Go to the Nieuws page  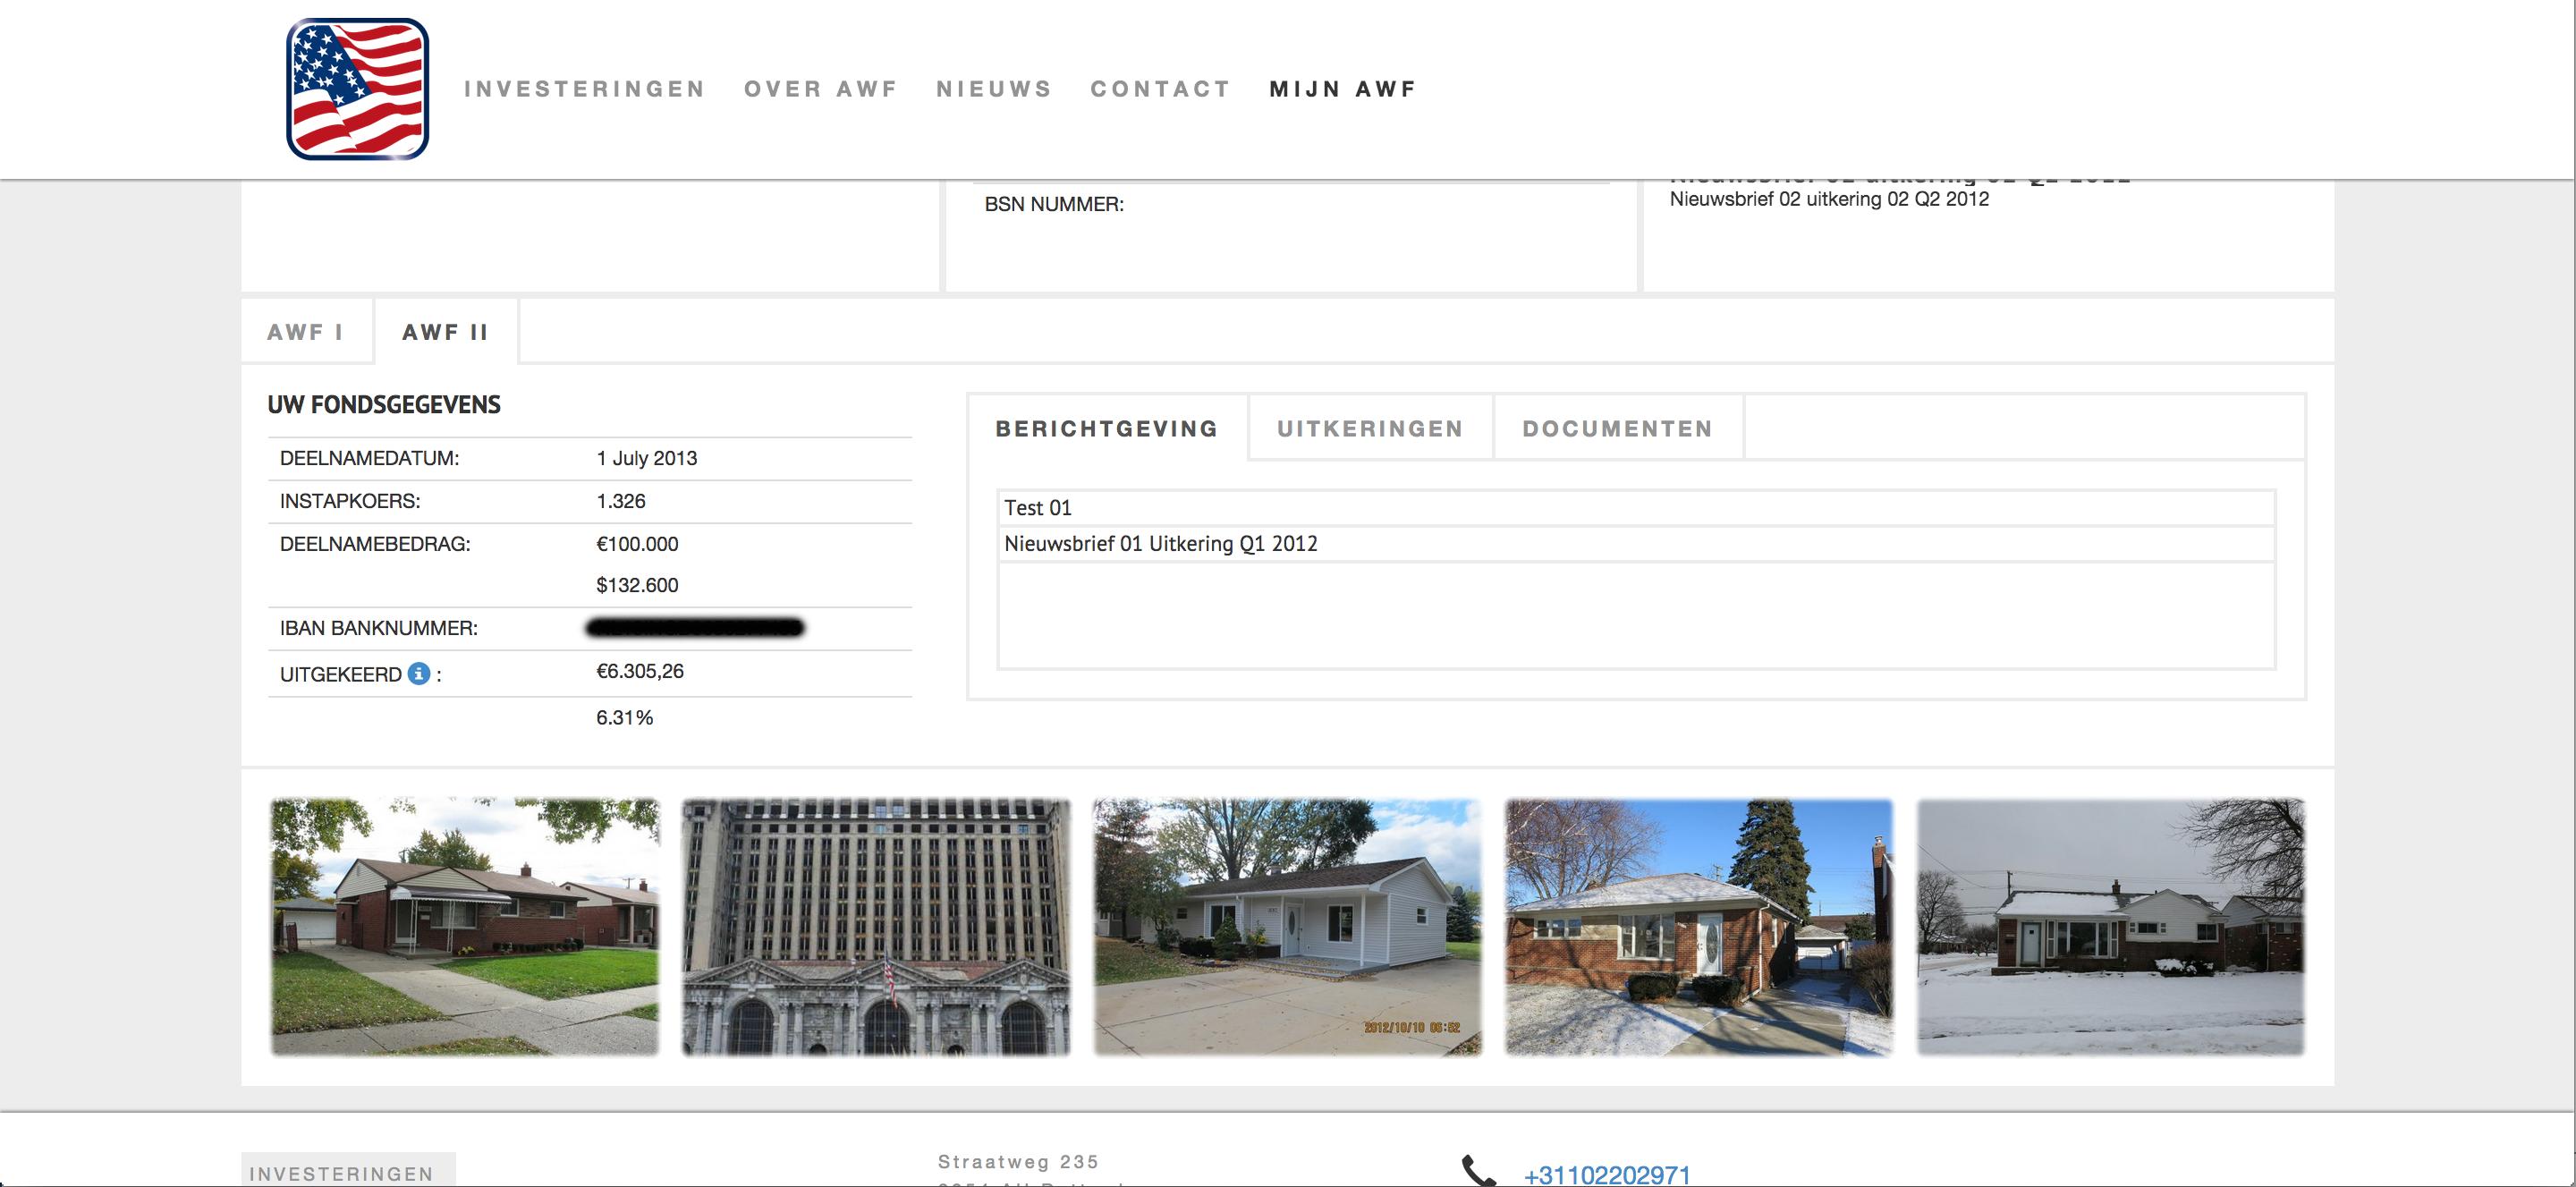click(x=993, y=89)
